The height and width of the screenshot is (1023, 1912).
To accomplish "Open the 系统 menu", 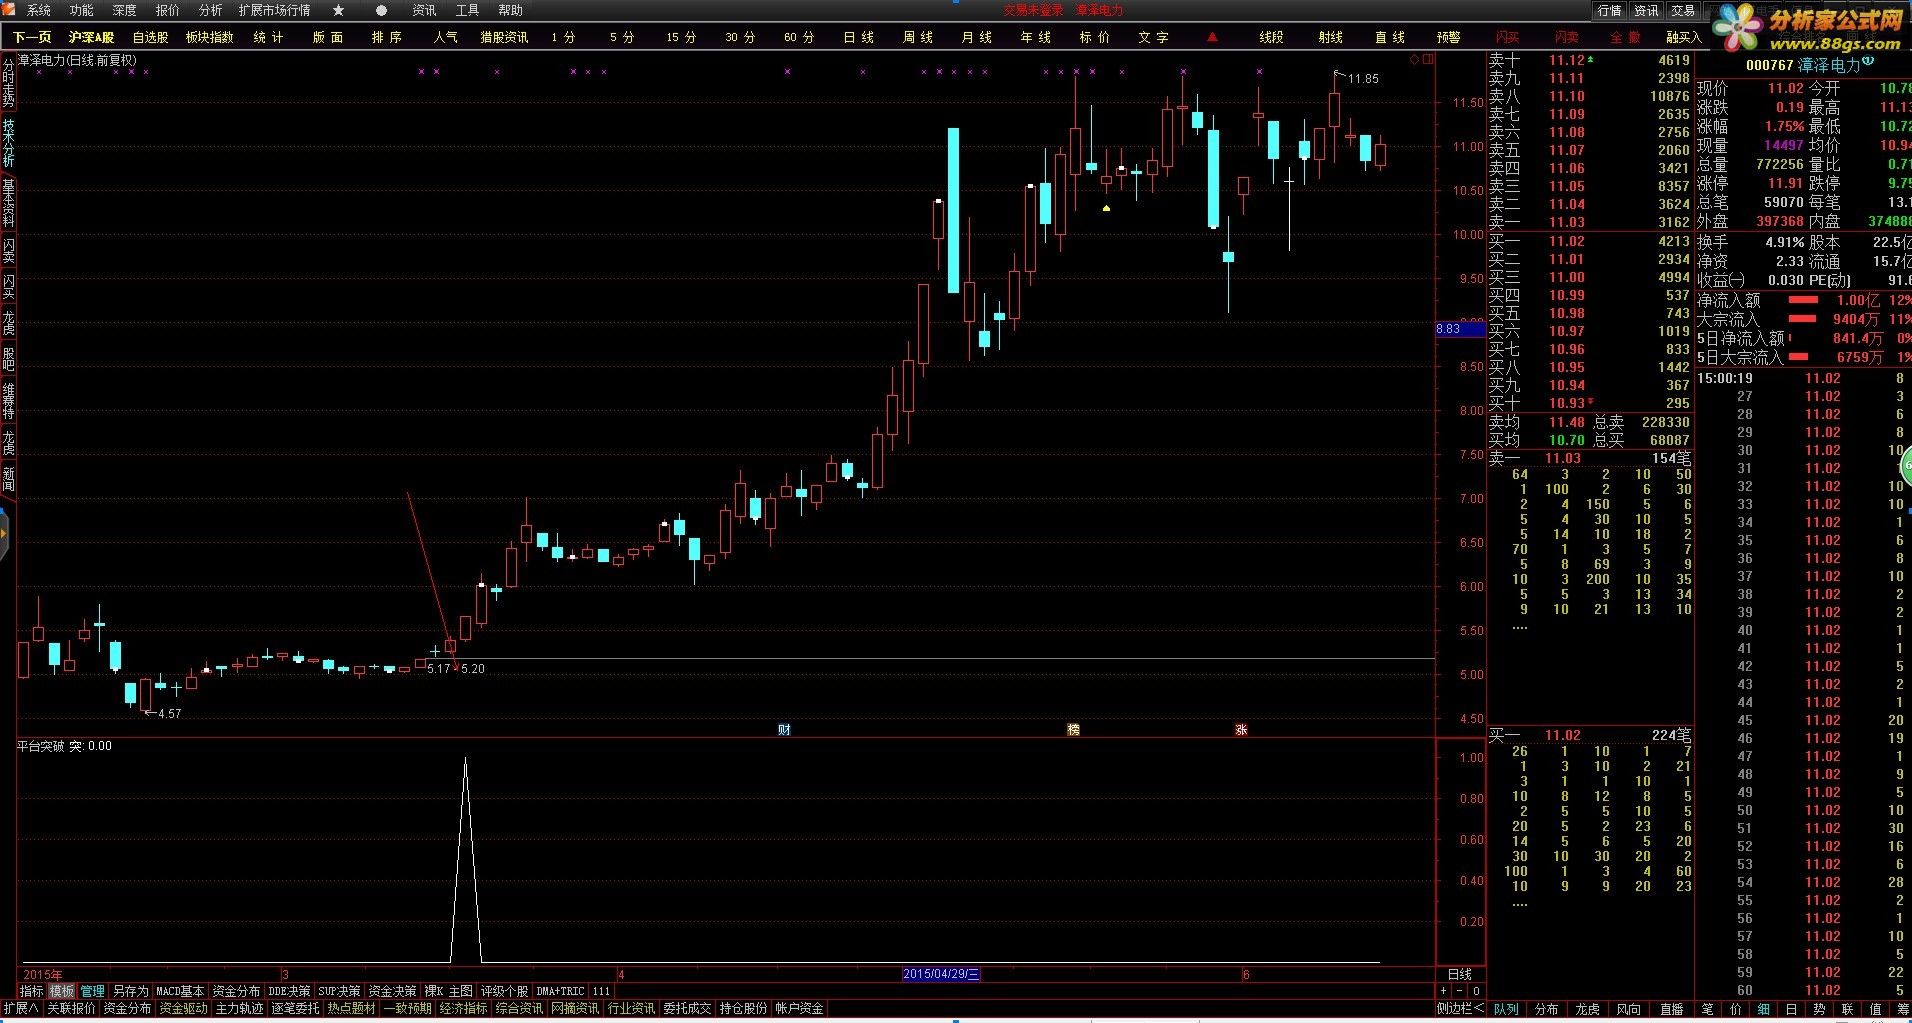I will click(39, 10).
